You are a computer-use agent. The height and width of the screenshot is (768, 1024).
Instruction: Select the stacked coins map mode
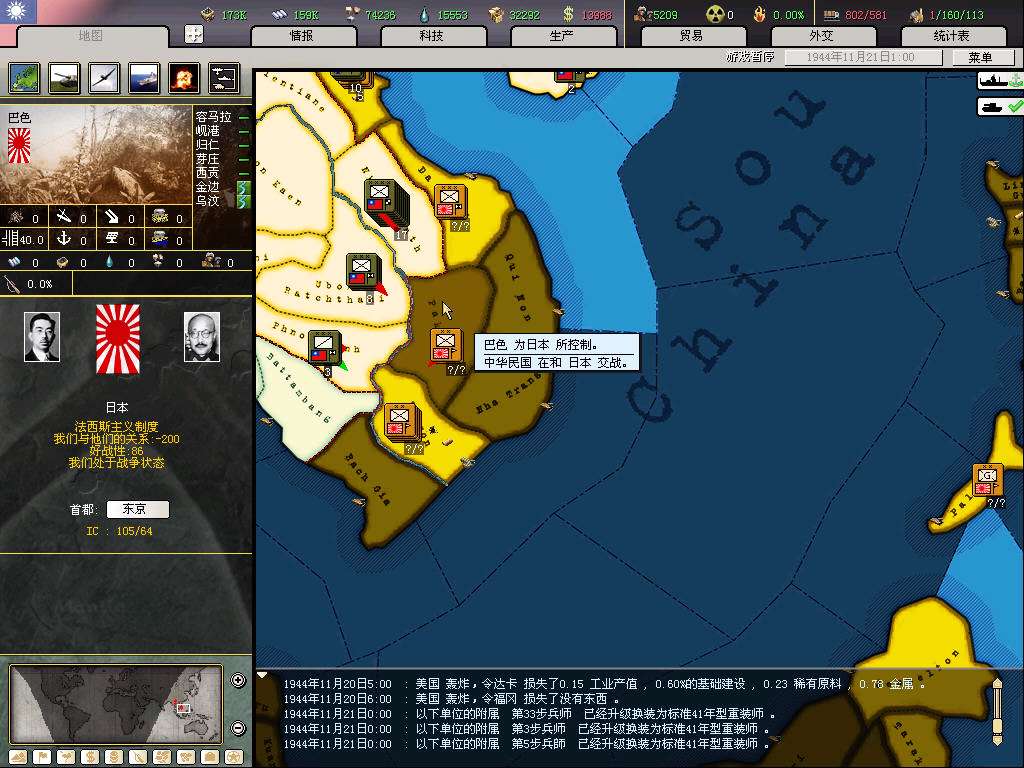[x=114, y=758]
